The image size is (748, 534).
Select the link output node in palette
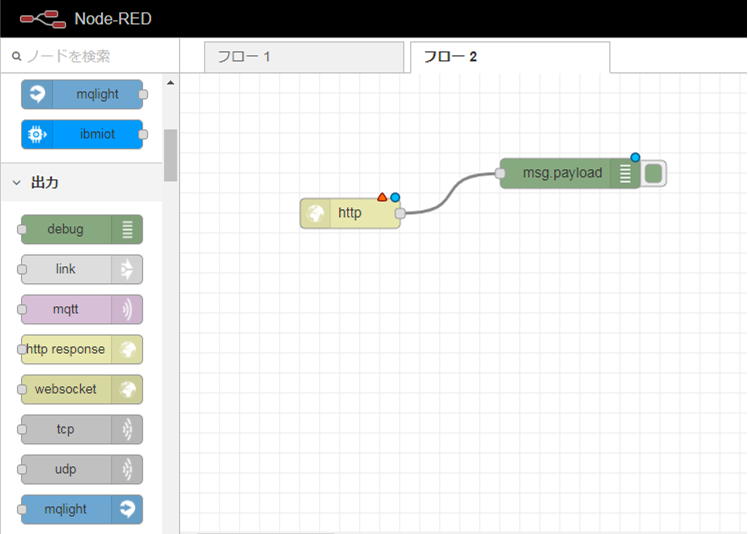(82, 270)
